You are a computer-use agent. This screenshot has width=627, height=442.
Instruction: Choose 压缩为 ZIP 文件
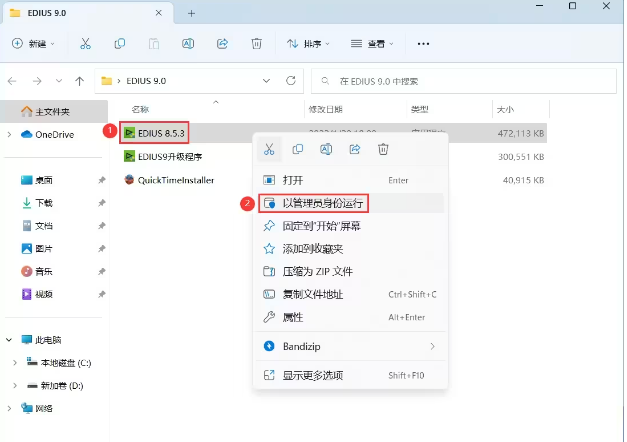[x=350, y=272]
